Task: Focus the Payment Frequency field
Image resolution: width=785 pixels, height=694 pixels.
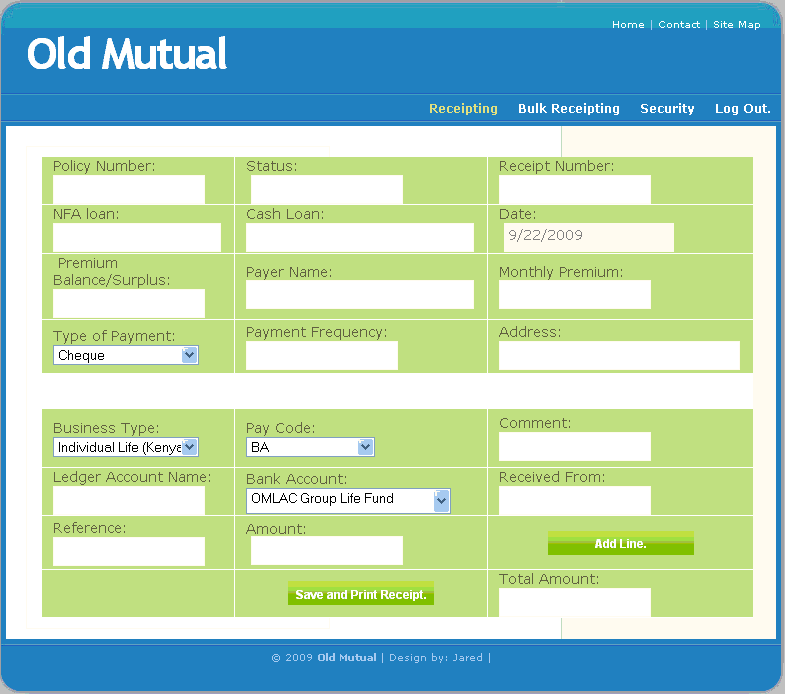Action: [322, 356]
